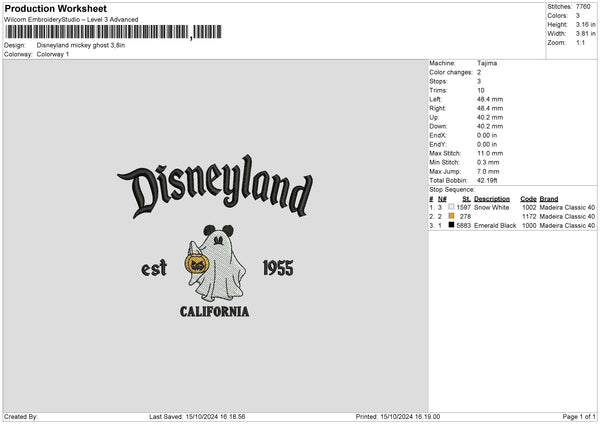This screenshot has height=424, width=600.
Task: Click the 'Stop Sequence:' heading
Action: 452,190
